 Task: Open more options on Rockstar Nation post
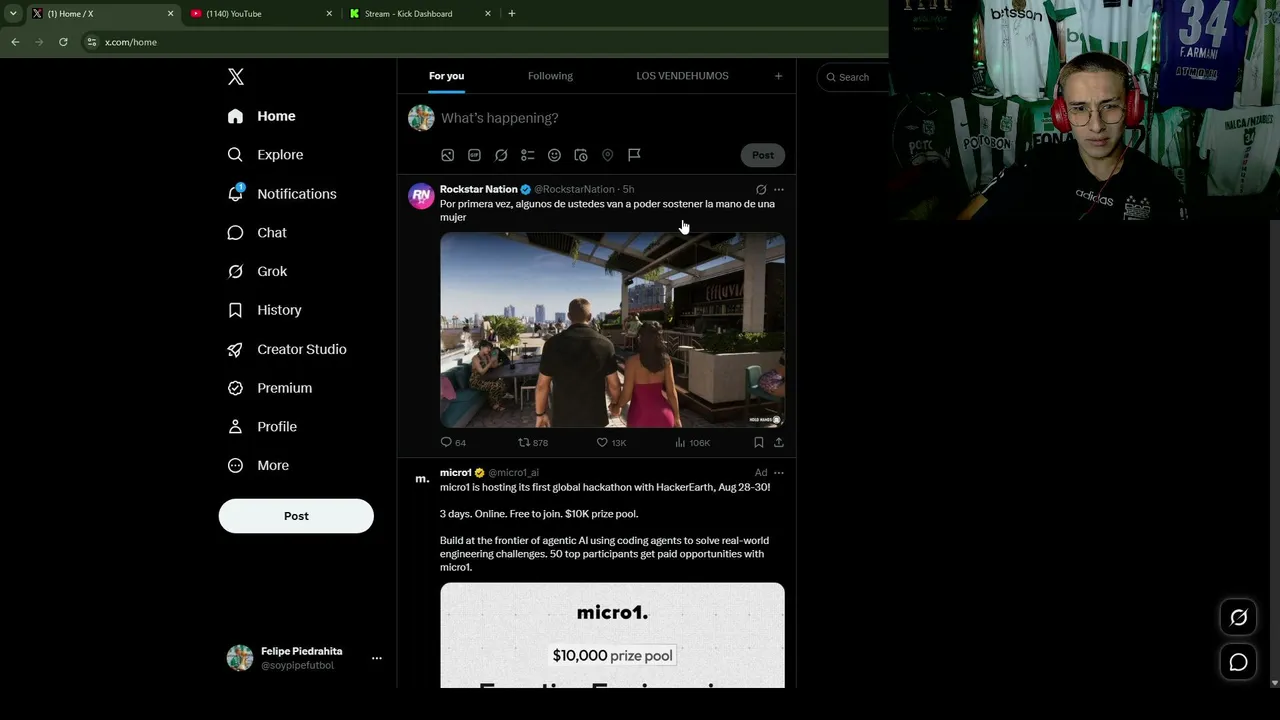pyautogui.click(x=779, y=189)
